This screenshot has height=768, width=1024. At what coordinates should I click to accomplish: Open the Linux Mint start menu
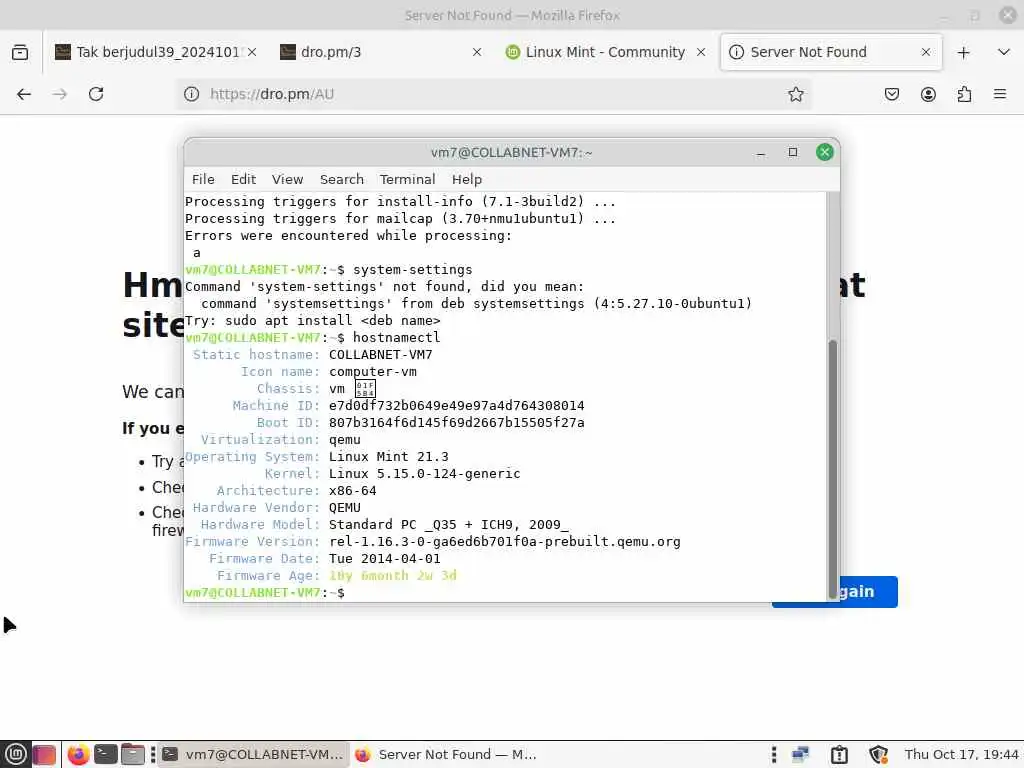(16, 754)
